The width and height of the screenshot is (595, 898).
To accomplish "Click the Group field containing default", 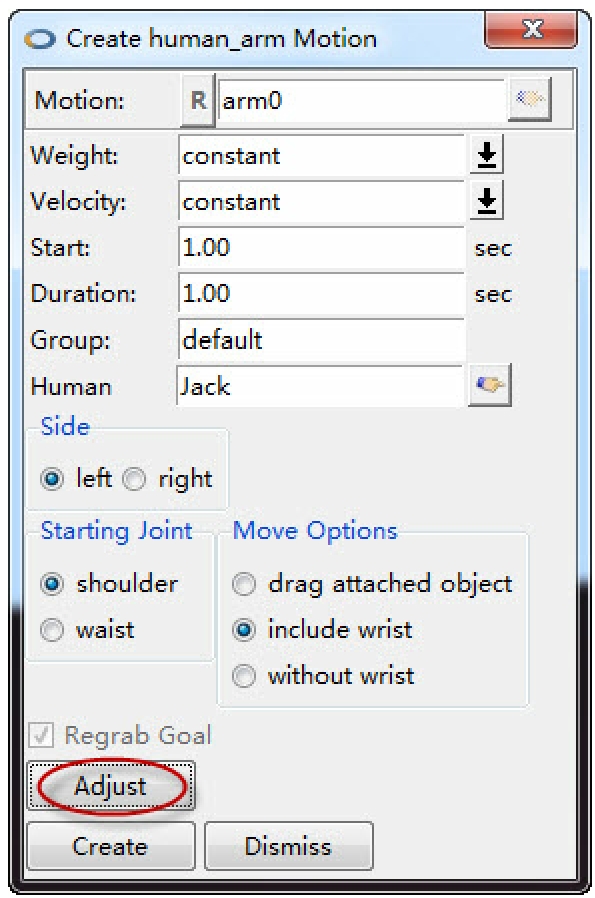I will 321,340.
